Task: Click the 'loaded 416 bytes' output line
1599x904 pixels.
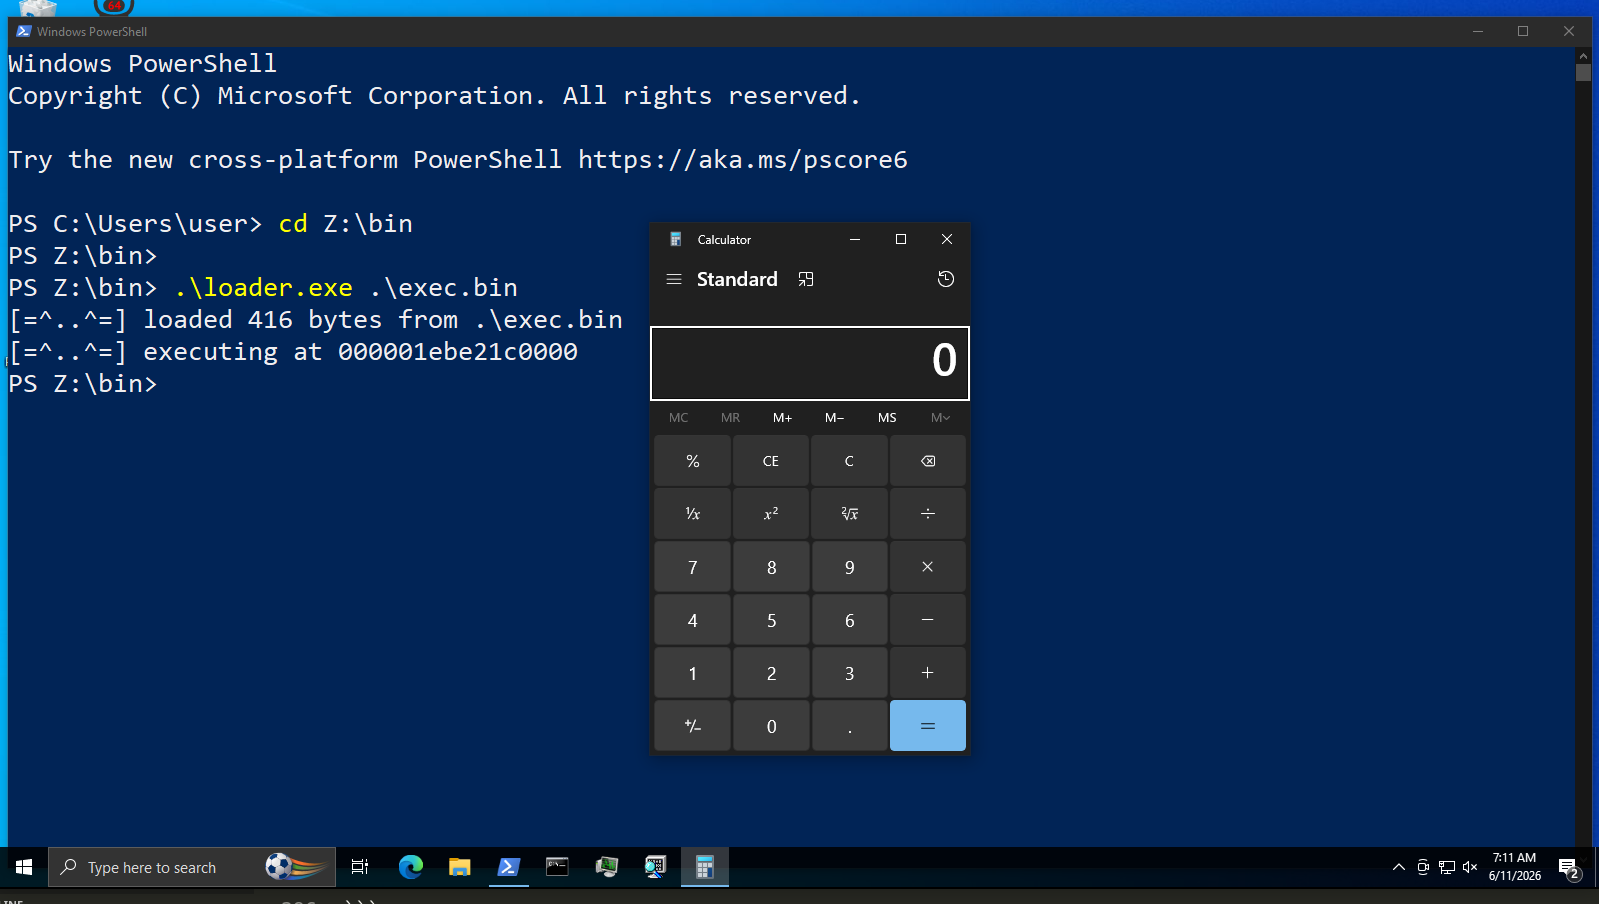Action: point(316,320)
